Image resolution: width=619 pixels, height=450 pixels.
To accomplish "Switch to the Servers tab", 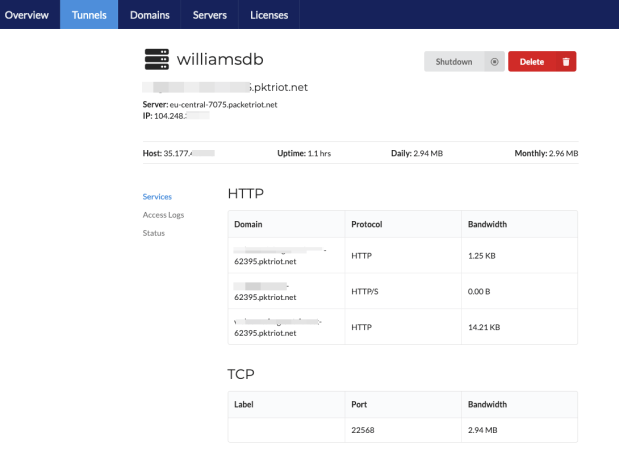I will click(210, 15).
